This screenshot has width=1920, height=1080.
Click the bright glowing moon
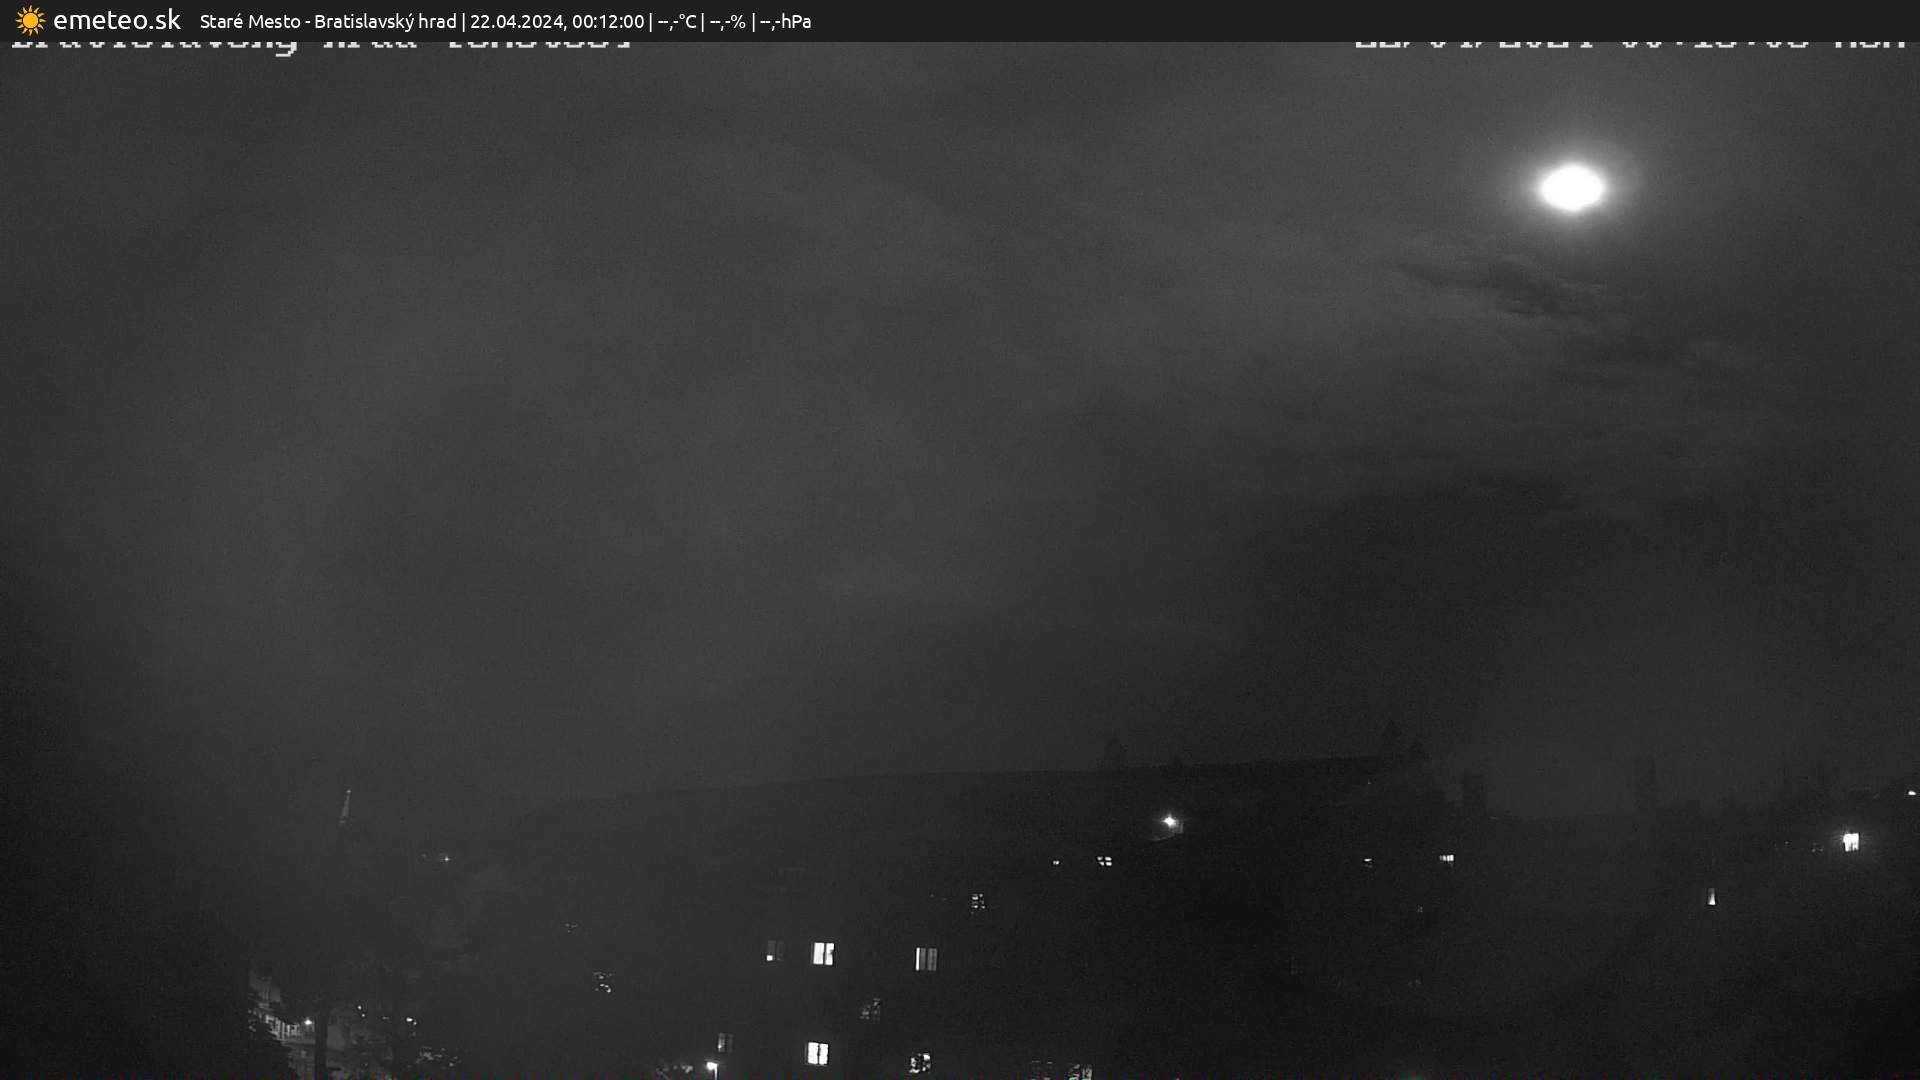point(1571,188)
